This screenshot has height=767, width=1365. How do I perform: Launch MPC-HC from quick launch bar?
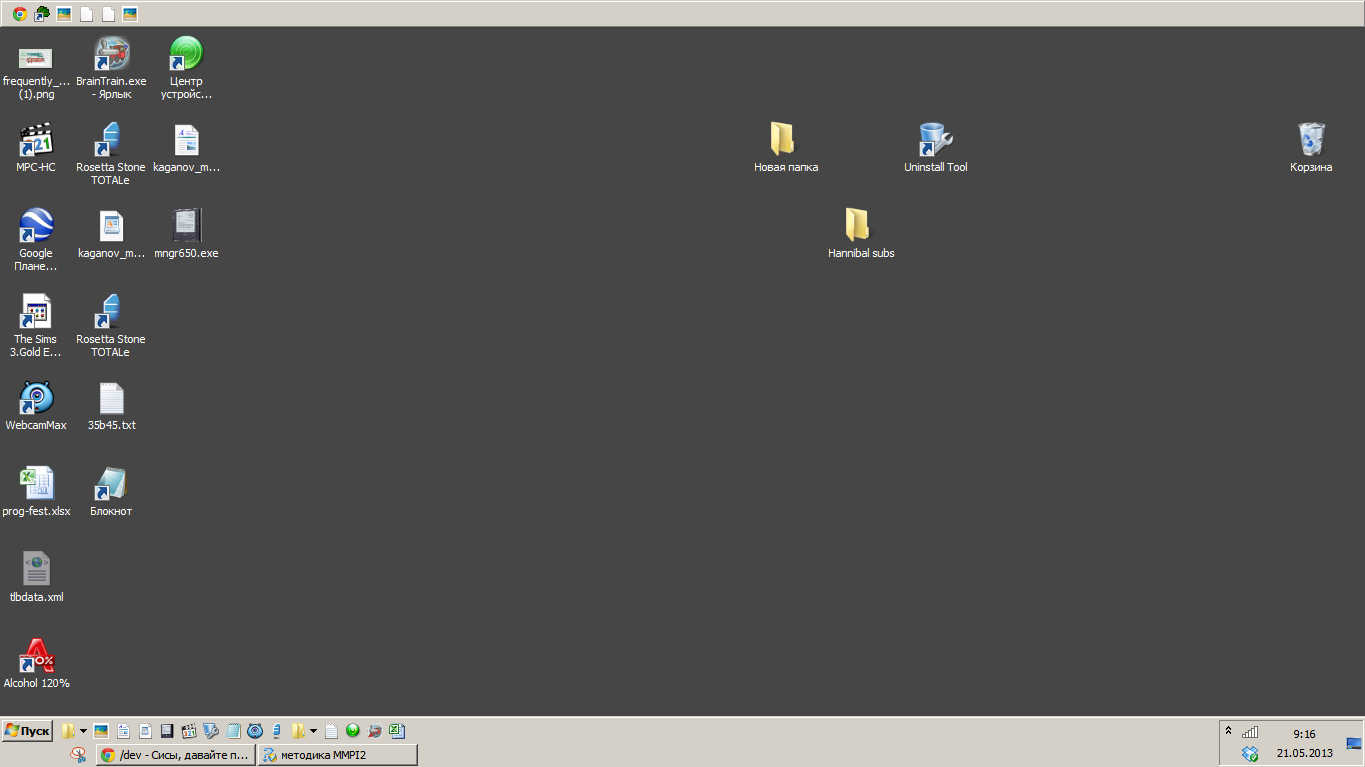coord(189,731)
